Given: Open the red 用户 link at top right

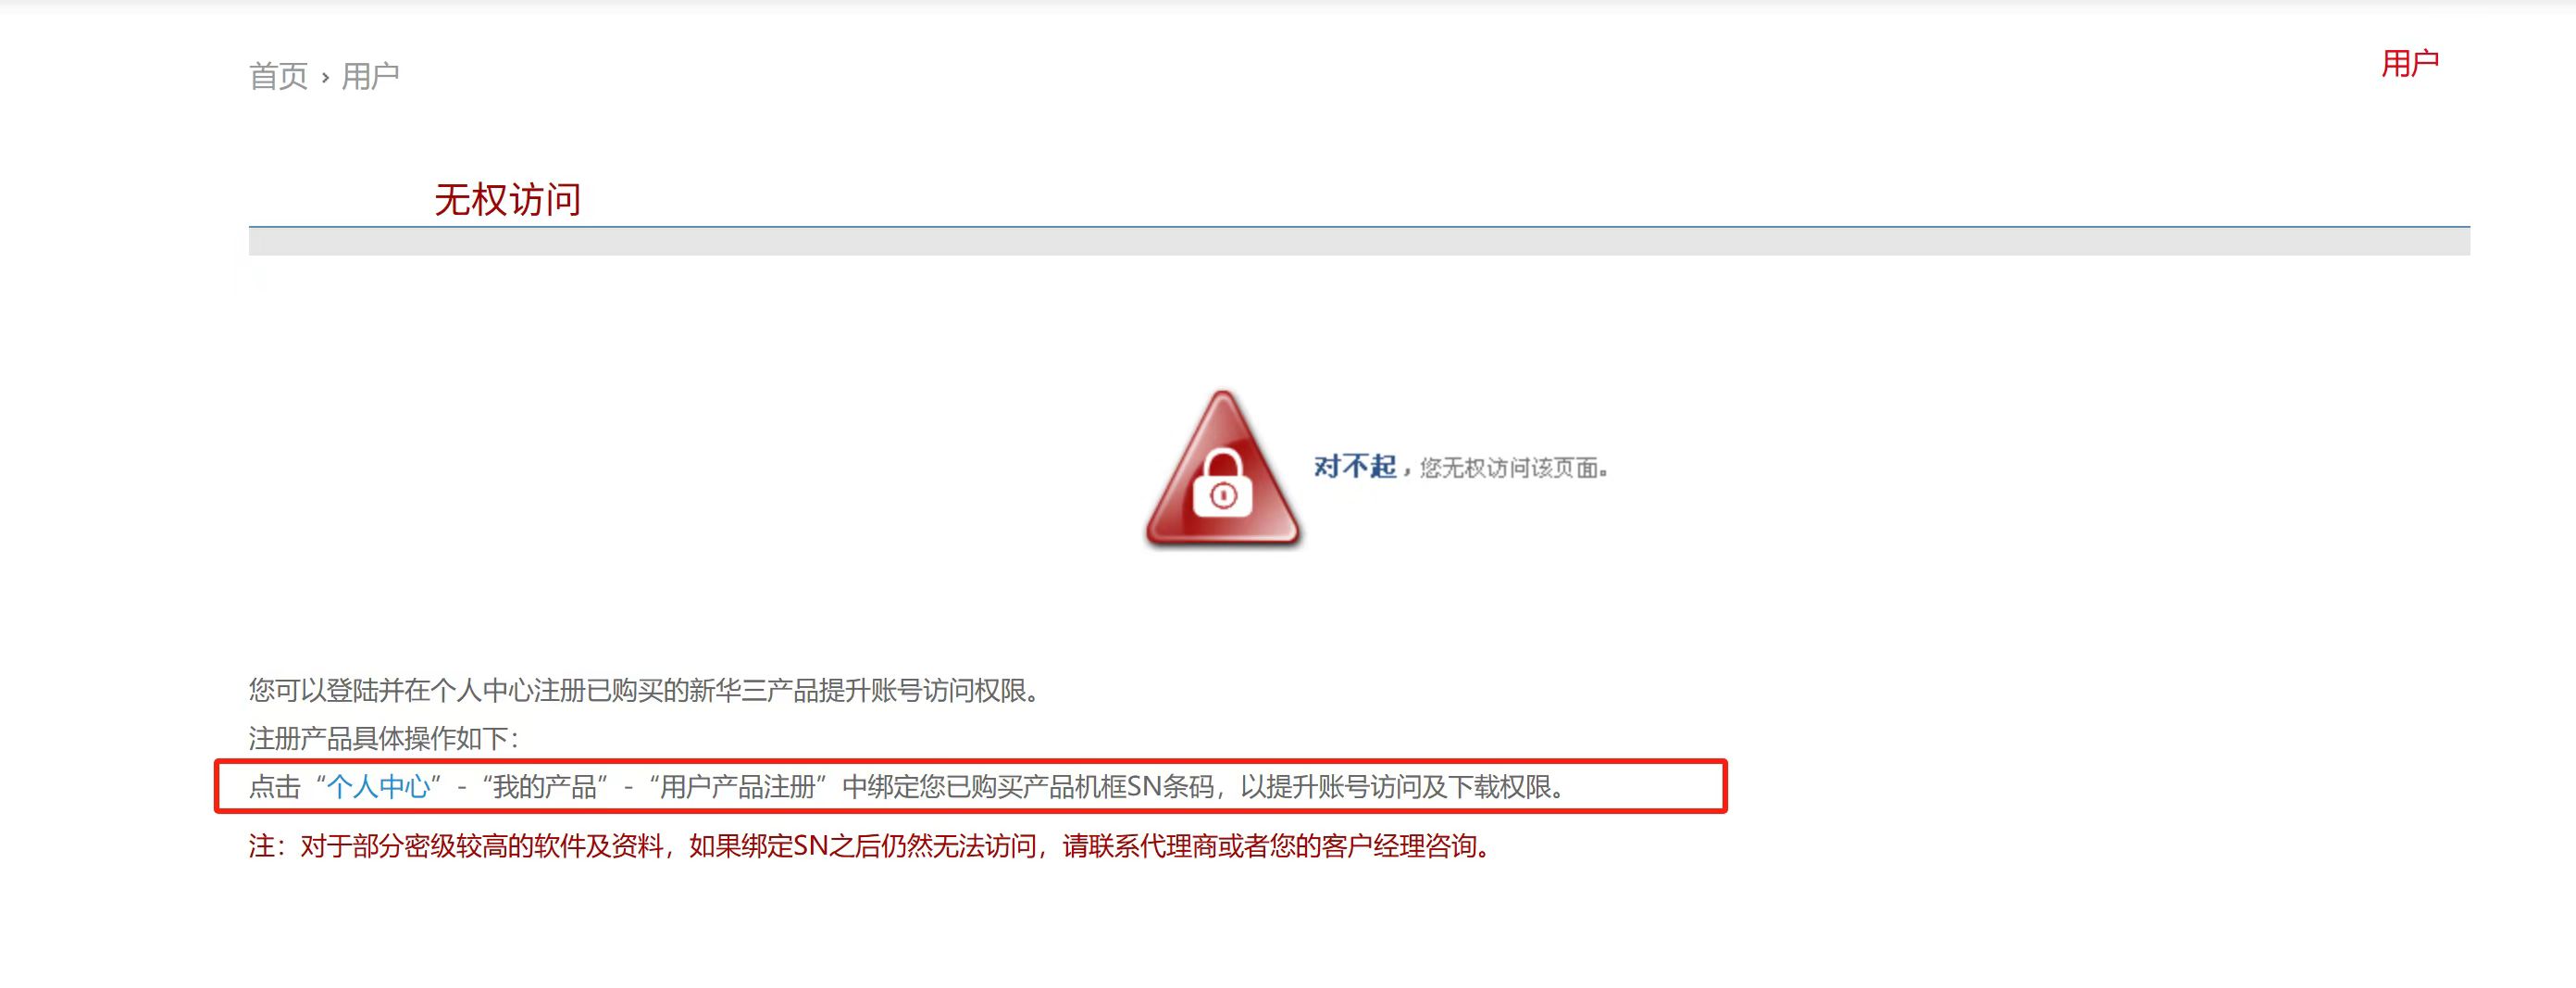Looking at the screenshot, I should coord(2410,63).
